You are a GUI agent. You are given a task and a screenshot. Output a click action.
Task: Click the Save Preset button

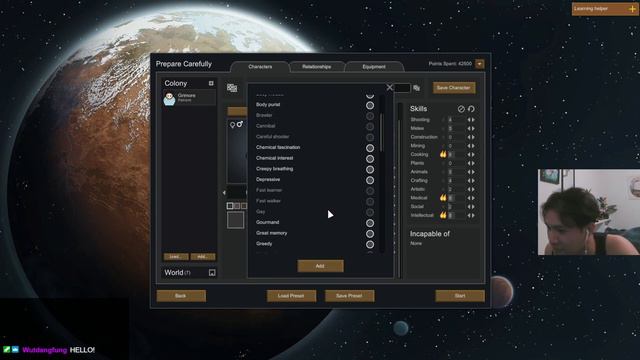point(349,296)
